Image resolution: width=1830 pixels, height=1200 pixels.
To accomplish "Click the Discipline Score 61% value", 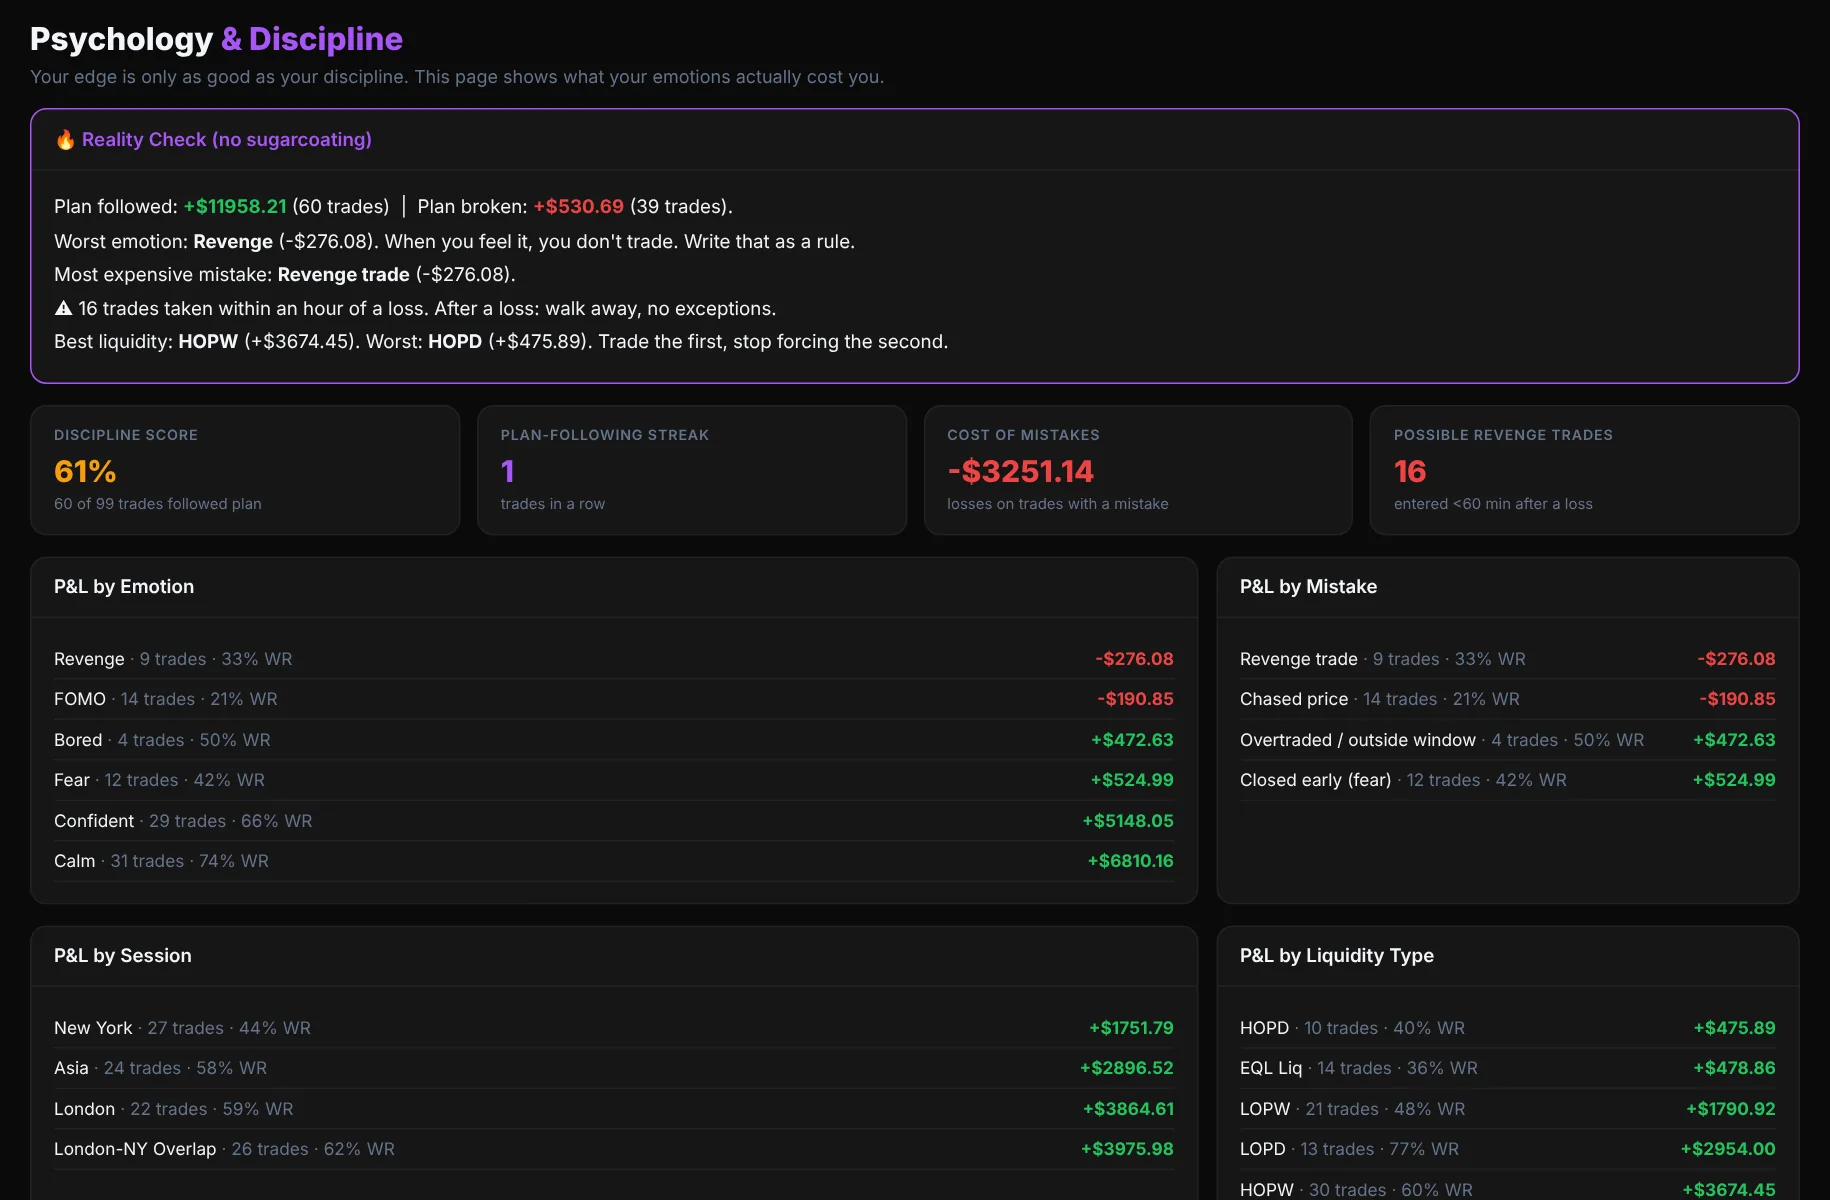I will pyautogui.click(x=85, y=471).
